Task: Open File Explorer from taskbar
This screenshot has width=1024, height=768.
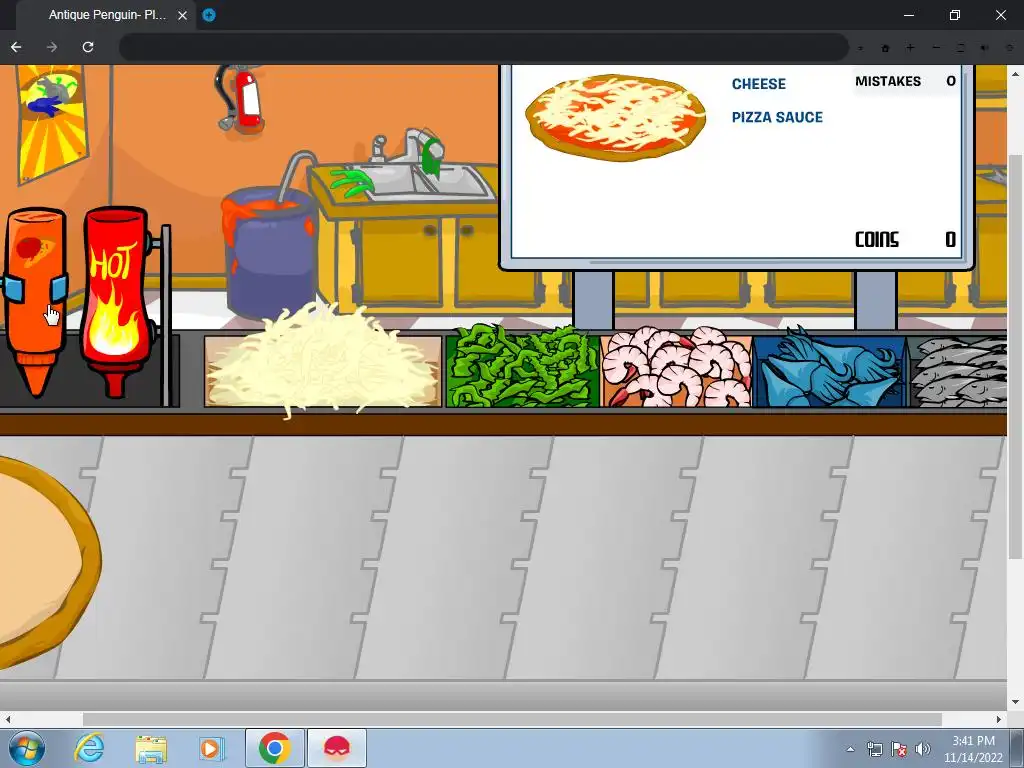Action: point(151,749)
